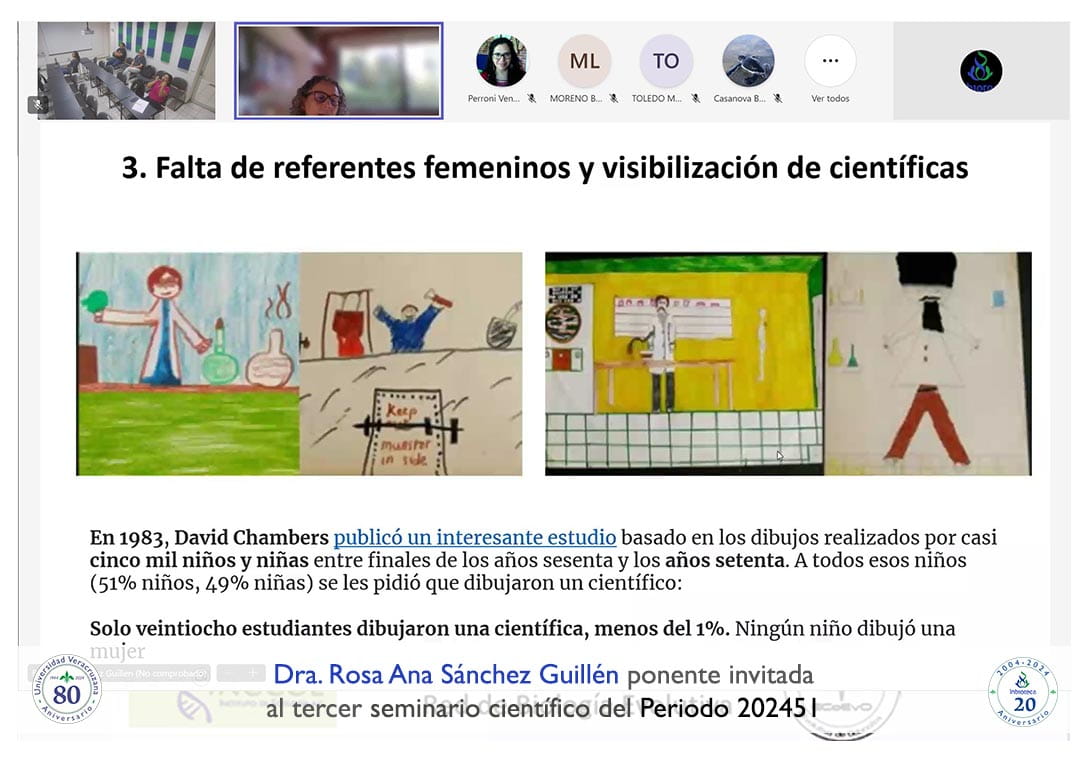Select the ML initials avatar for Moreno
The width and height of the screenshot is (1090, 760).
[x=584, y=61]
